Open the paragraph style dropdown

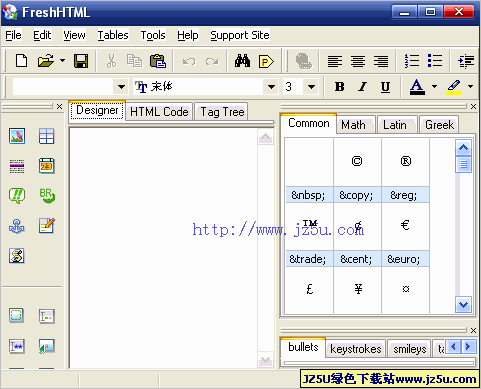click(x=121, y=87)
